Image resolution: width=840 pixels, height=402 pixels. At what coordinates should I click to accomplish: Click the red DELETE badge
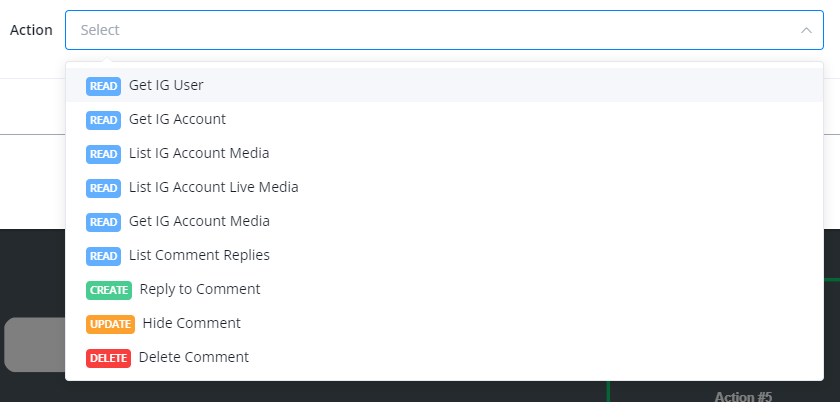tap(108, 358)
